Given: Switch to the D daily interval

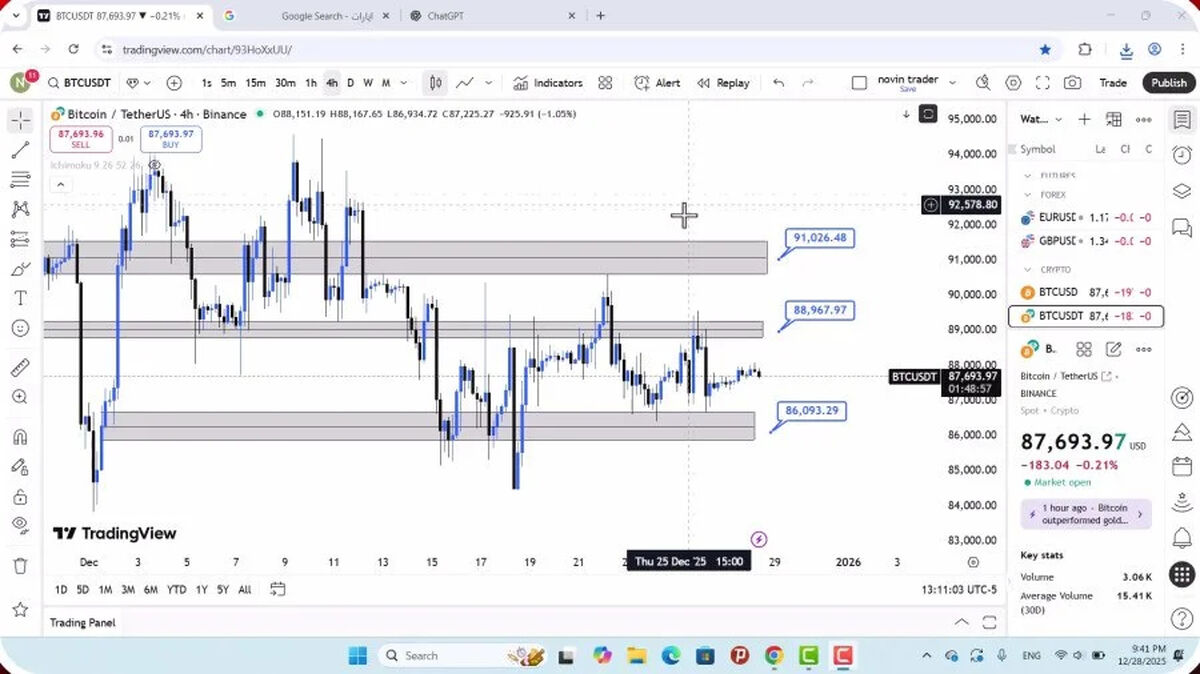Looking at the screenshot, I should tap(350, 83).
